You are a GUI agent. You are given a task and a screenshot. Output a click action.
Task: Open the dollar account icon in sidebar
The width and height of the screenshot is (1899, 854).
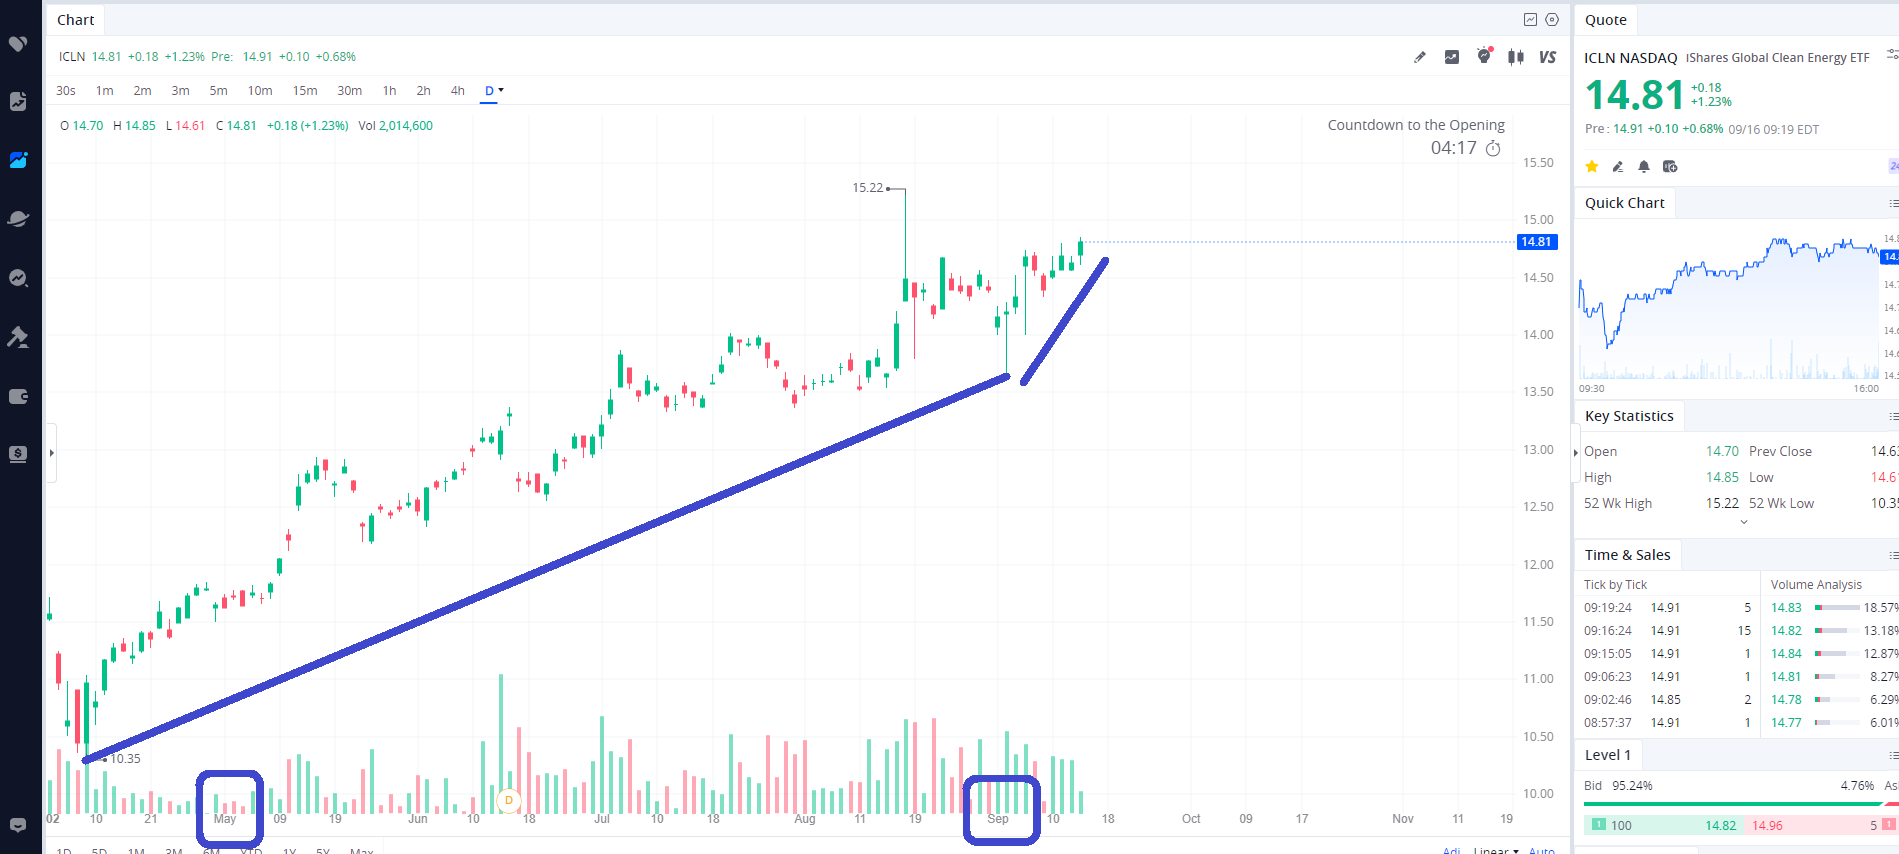pos(18,454)
